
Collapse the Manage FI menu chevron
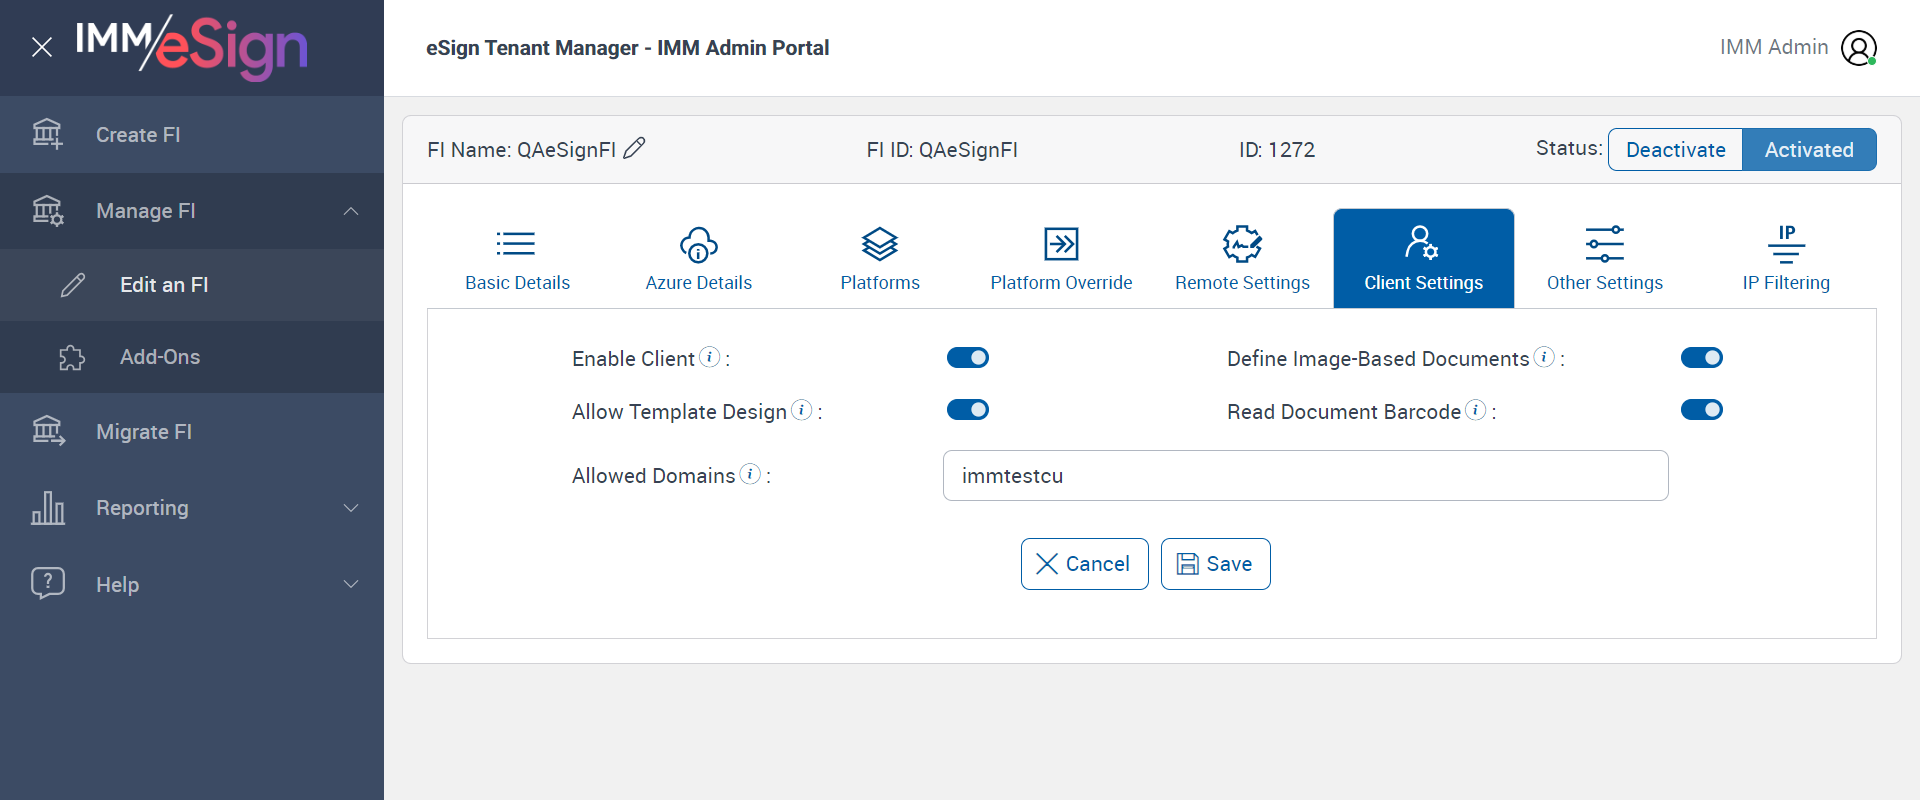coord(351,211)
